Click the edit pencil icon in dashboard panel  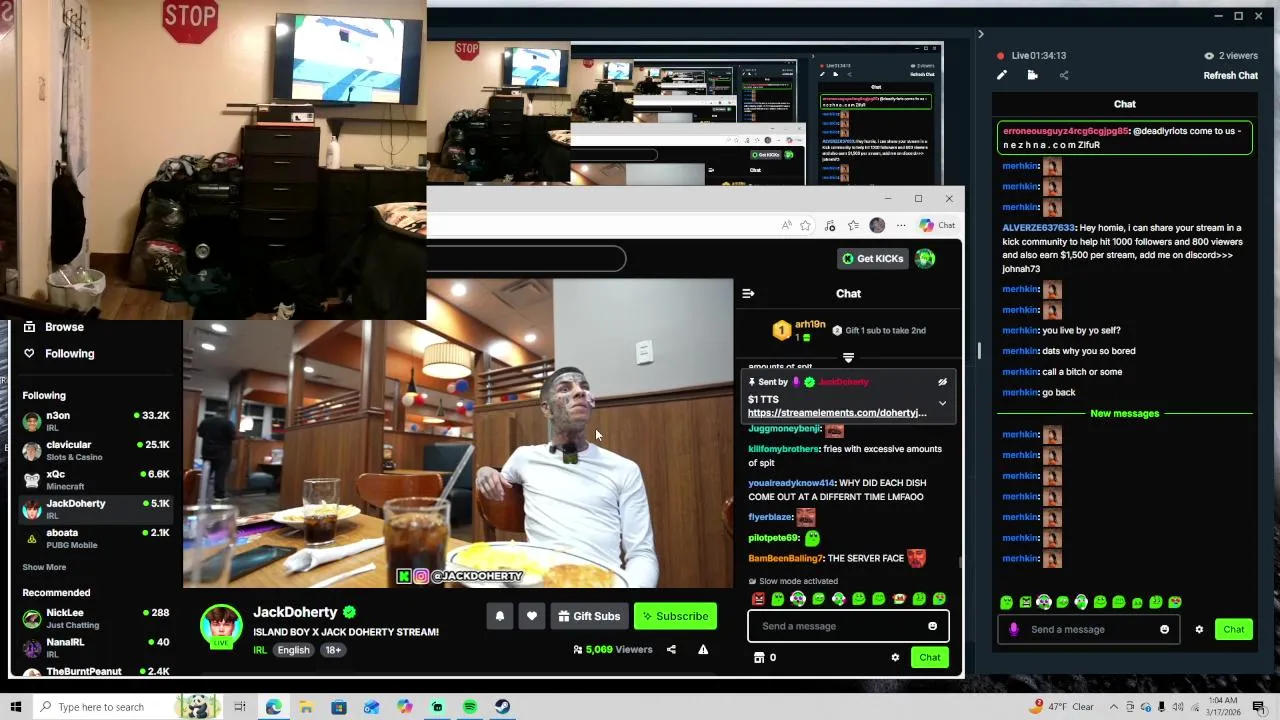(x=1002, y=75)
